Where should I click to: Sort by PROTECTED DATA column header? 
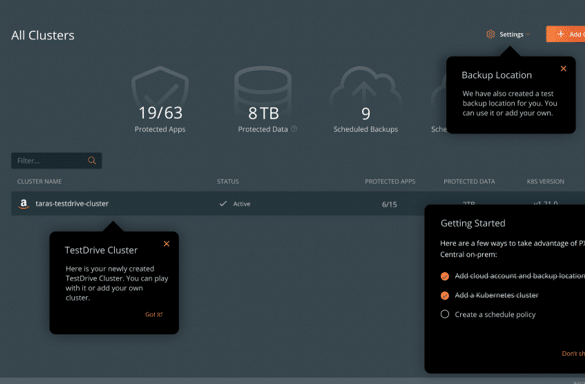[x=469, y=181]
